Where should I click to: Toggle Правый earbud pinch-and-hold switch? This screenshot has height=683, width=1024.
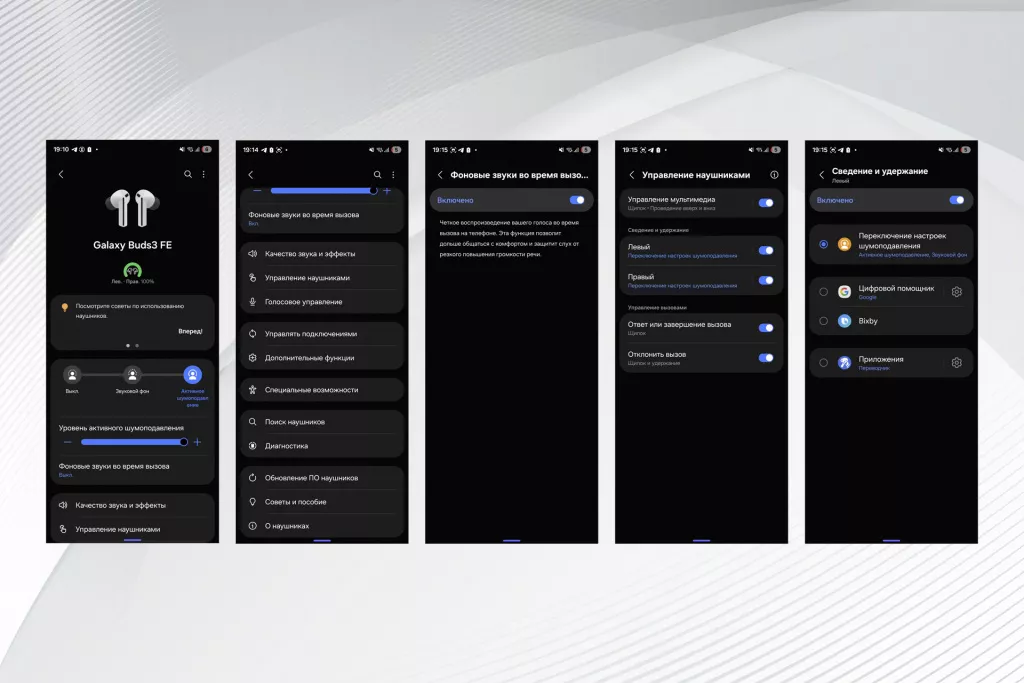[x=766, y=280]
